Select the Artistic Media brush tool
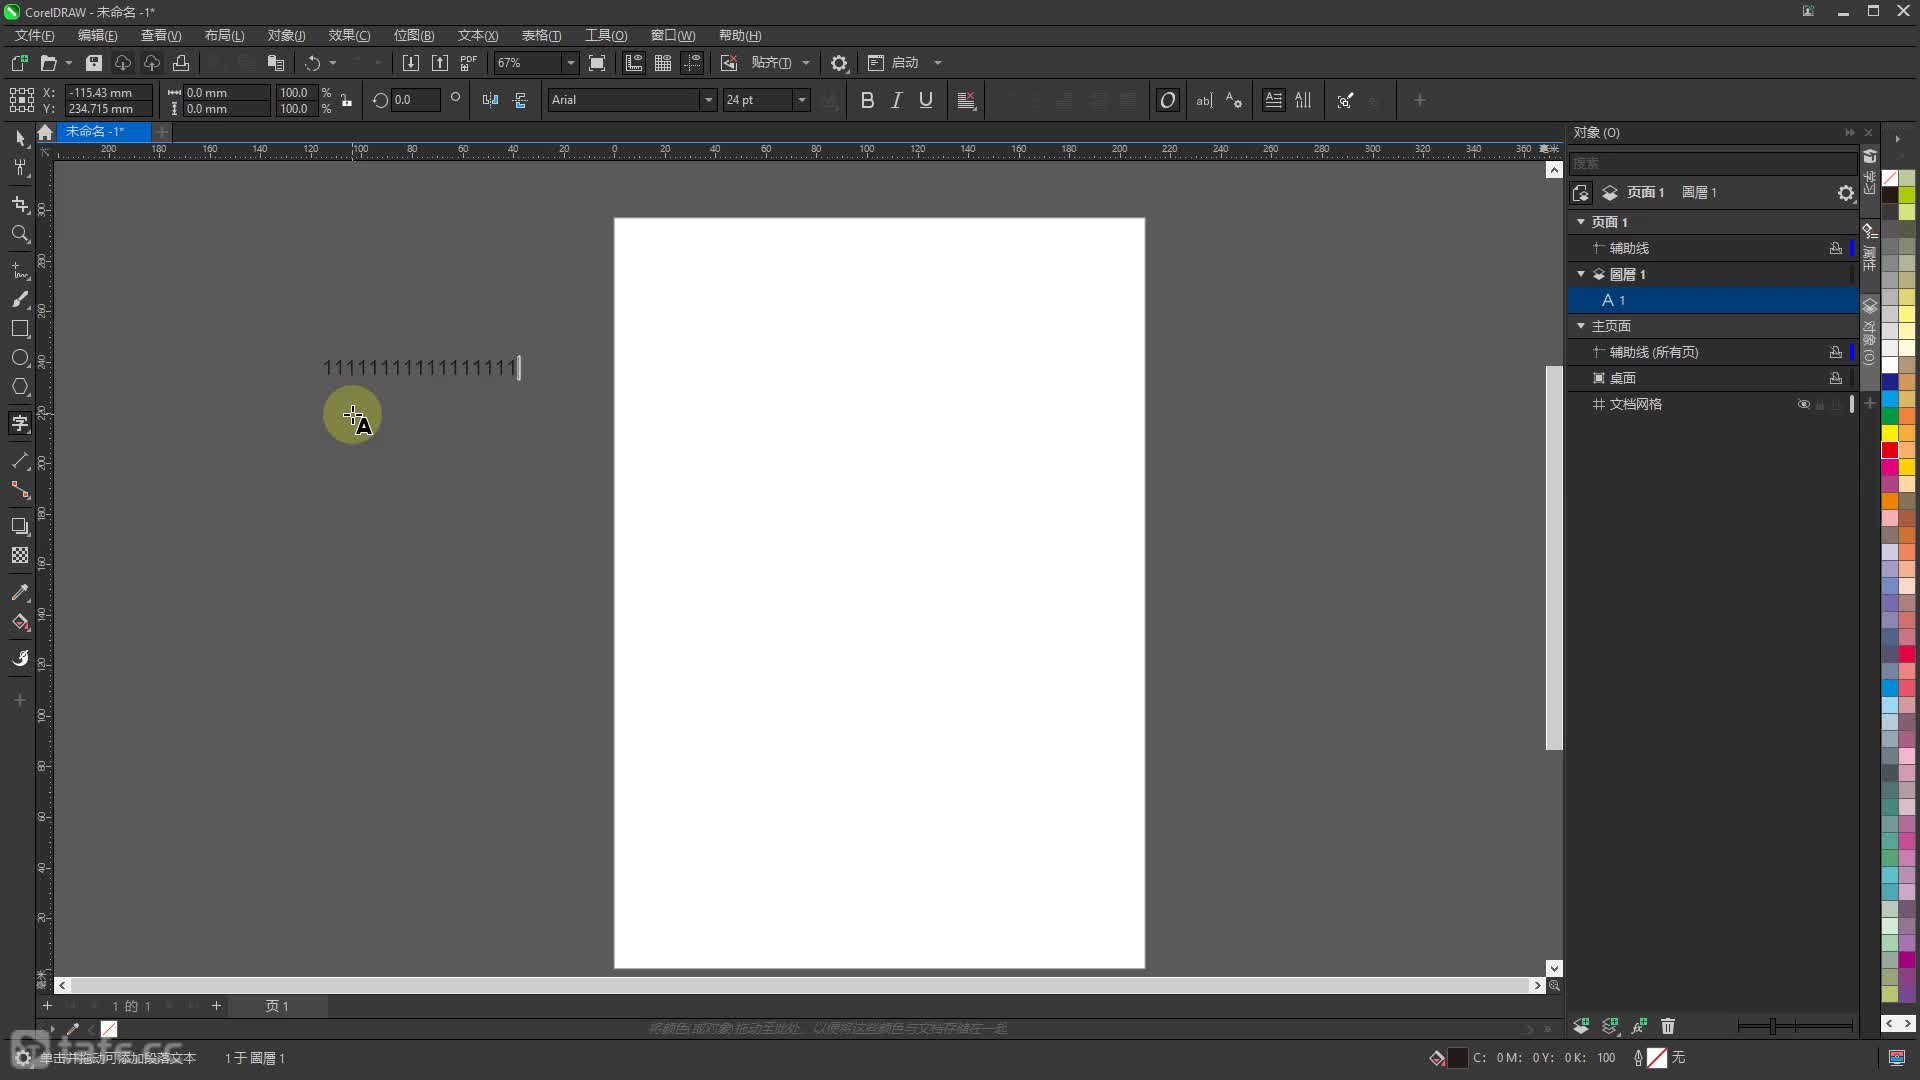Viewport: 1920px width, 1080px height. pos(20,300)
